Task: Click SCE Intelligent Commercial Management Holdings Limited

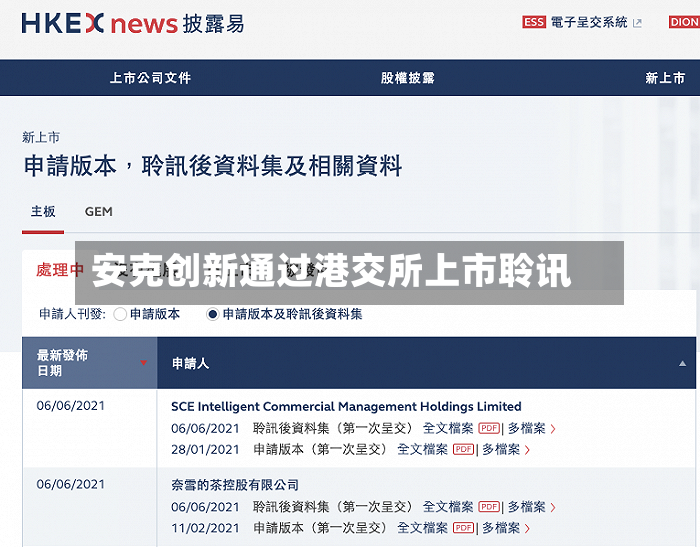Action: coord(346,406)
